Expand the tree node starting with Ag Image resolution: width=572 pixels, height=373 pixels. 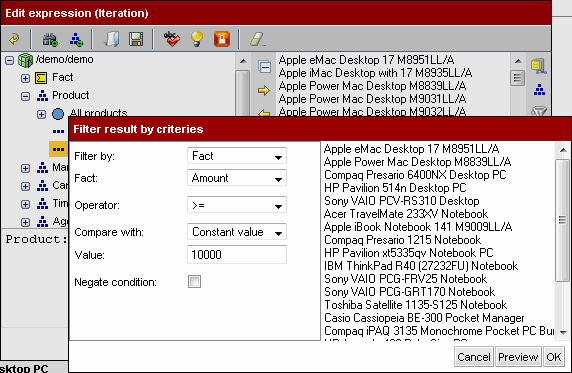25,222
